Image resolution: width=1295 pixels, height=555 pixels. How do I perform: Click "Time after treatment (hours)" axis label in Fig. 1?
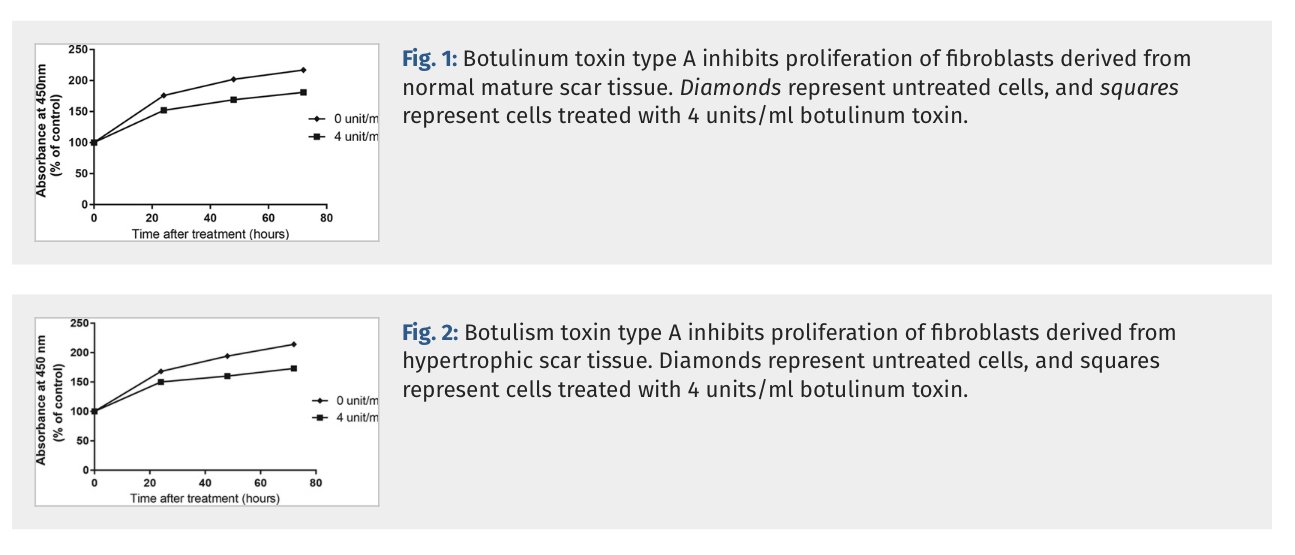pyautogui.click(x=210, y=234)
